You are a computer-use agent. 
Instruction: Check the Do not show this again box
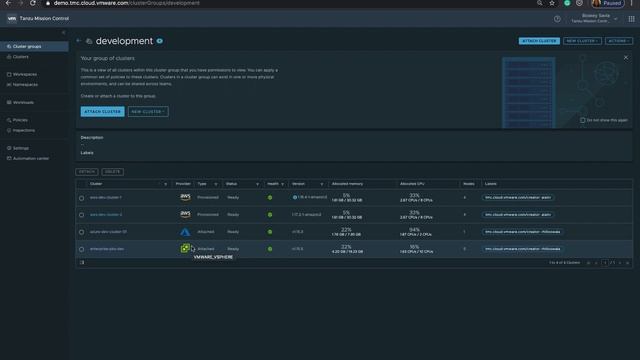tap(582, 120)
